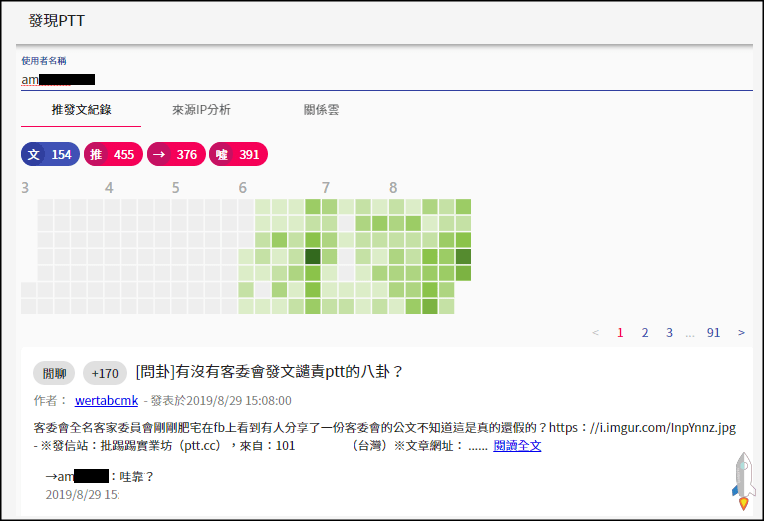Go to page 2
Screen dimensions: 764x521
point(645,332)
